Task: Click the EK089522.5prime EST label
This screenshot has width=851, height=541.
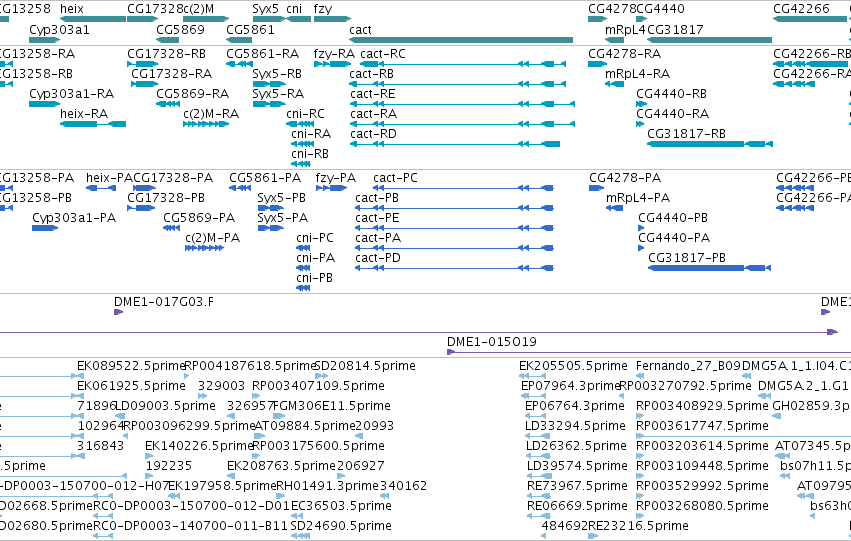Action: point(131,366)
